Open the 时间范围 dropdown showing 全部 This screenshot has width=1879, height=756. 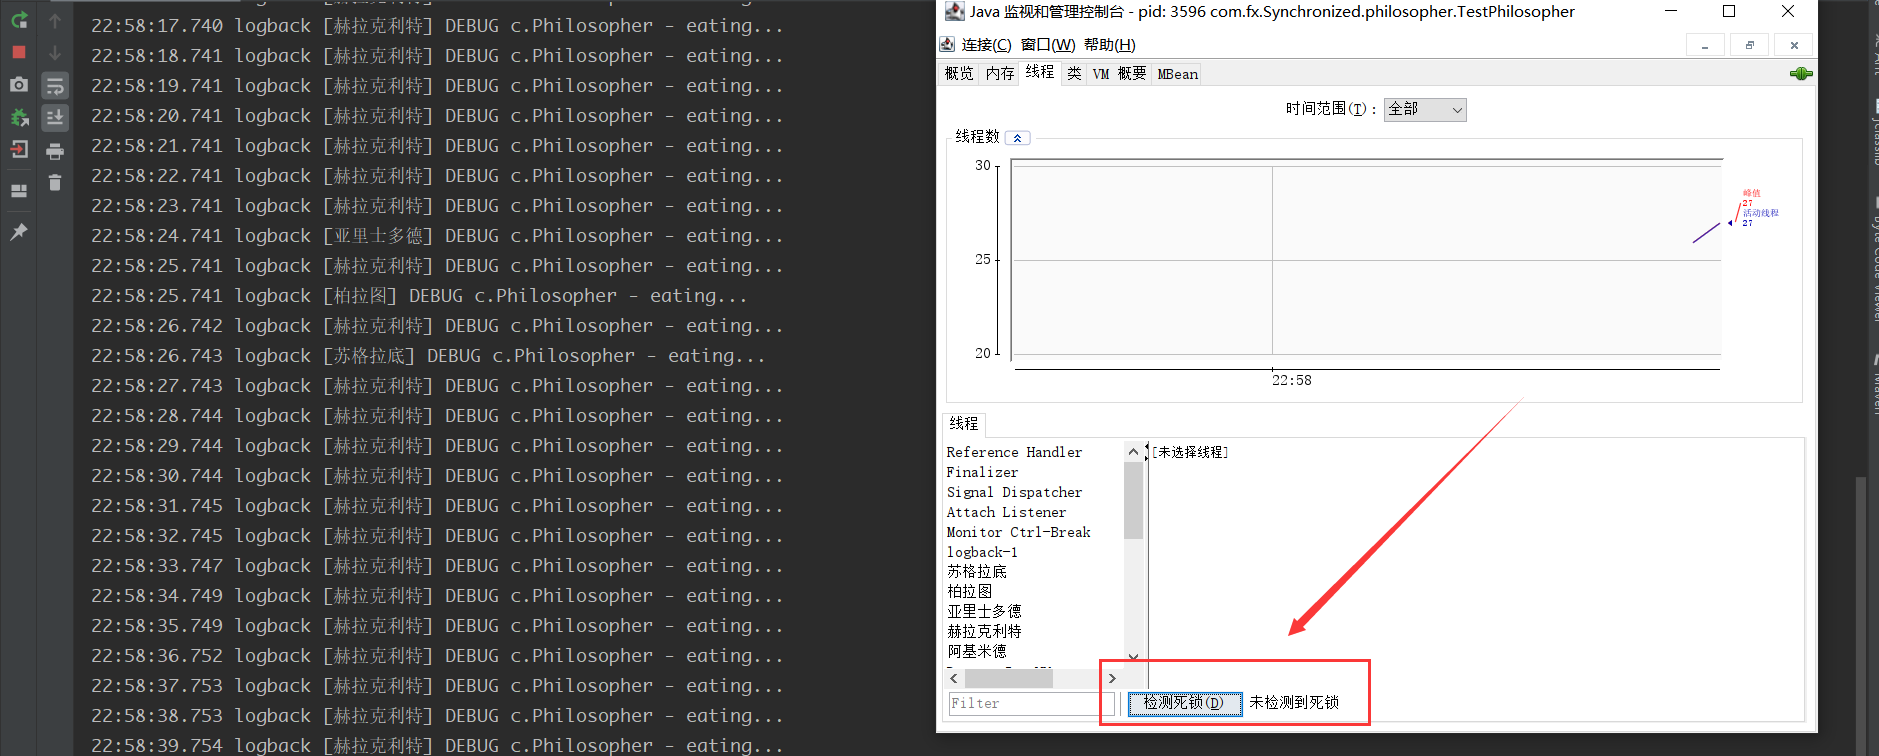tap(1425, 109)
